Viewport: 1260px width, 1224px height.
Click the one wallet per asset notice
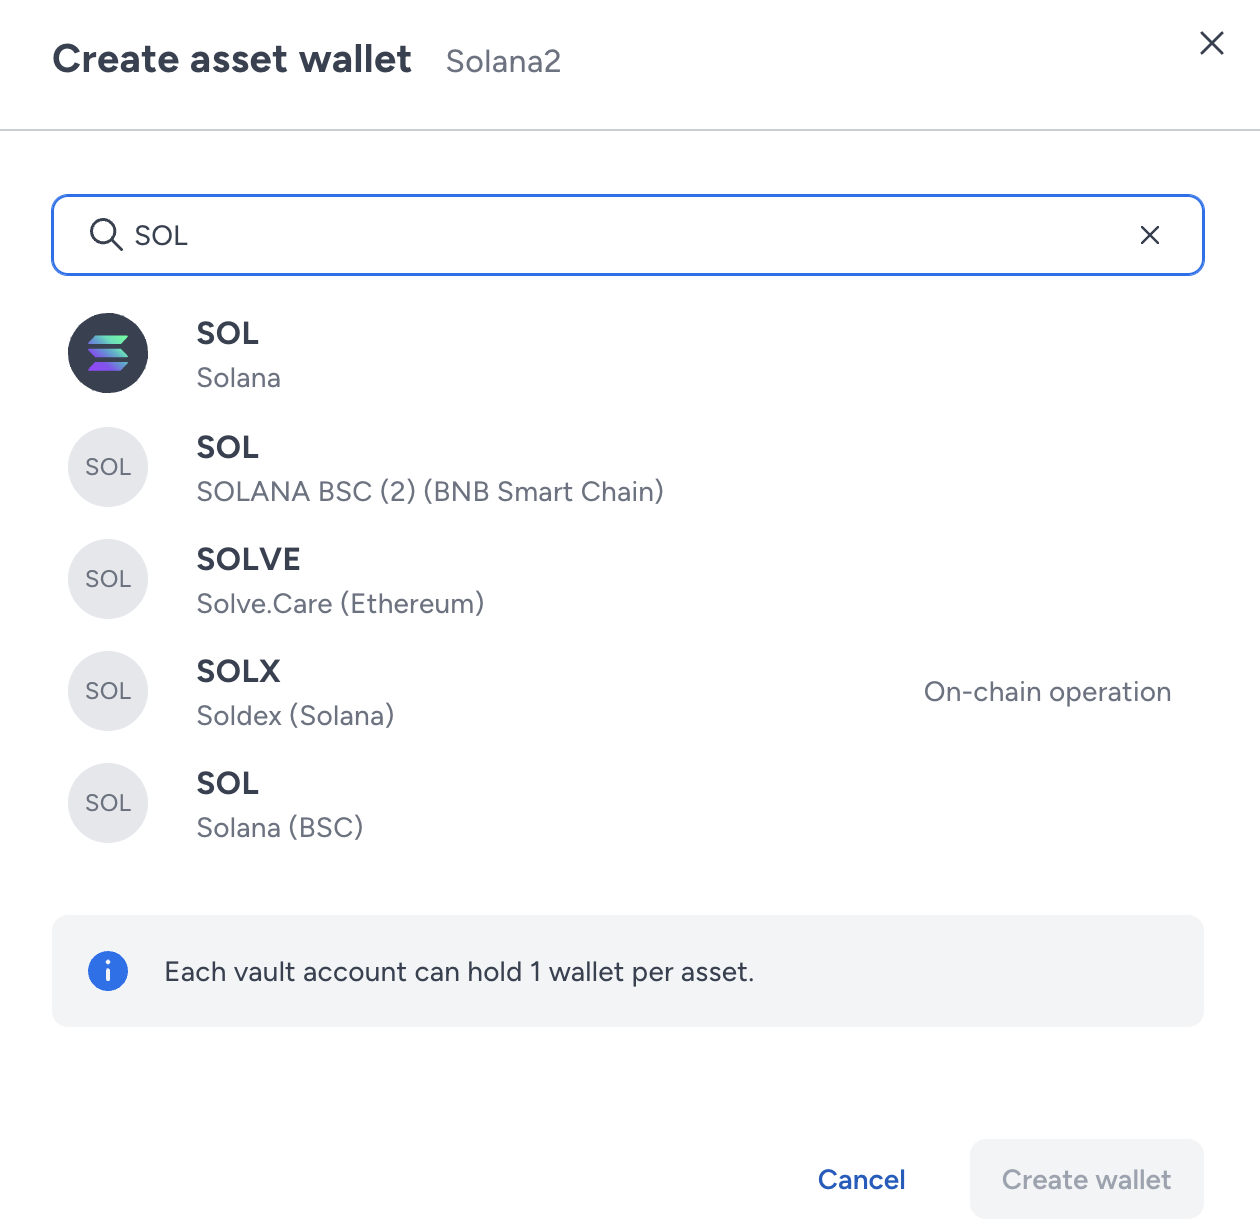pyautogui.click(x=628, y=971)
